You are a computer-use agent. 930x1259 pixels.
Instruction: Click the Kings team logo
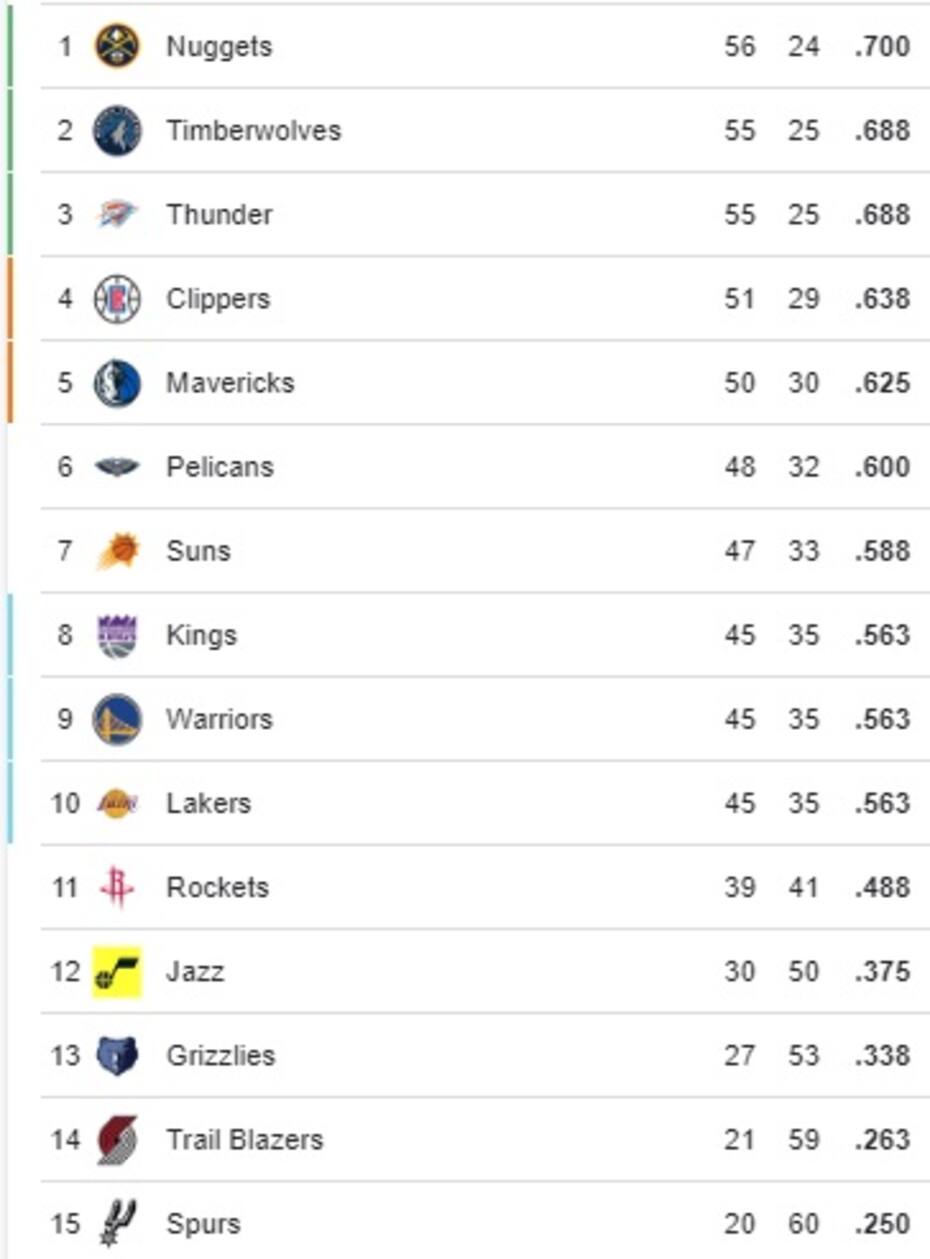click(x=117, y=636)
